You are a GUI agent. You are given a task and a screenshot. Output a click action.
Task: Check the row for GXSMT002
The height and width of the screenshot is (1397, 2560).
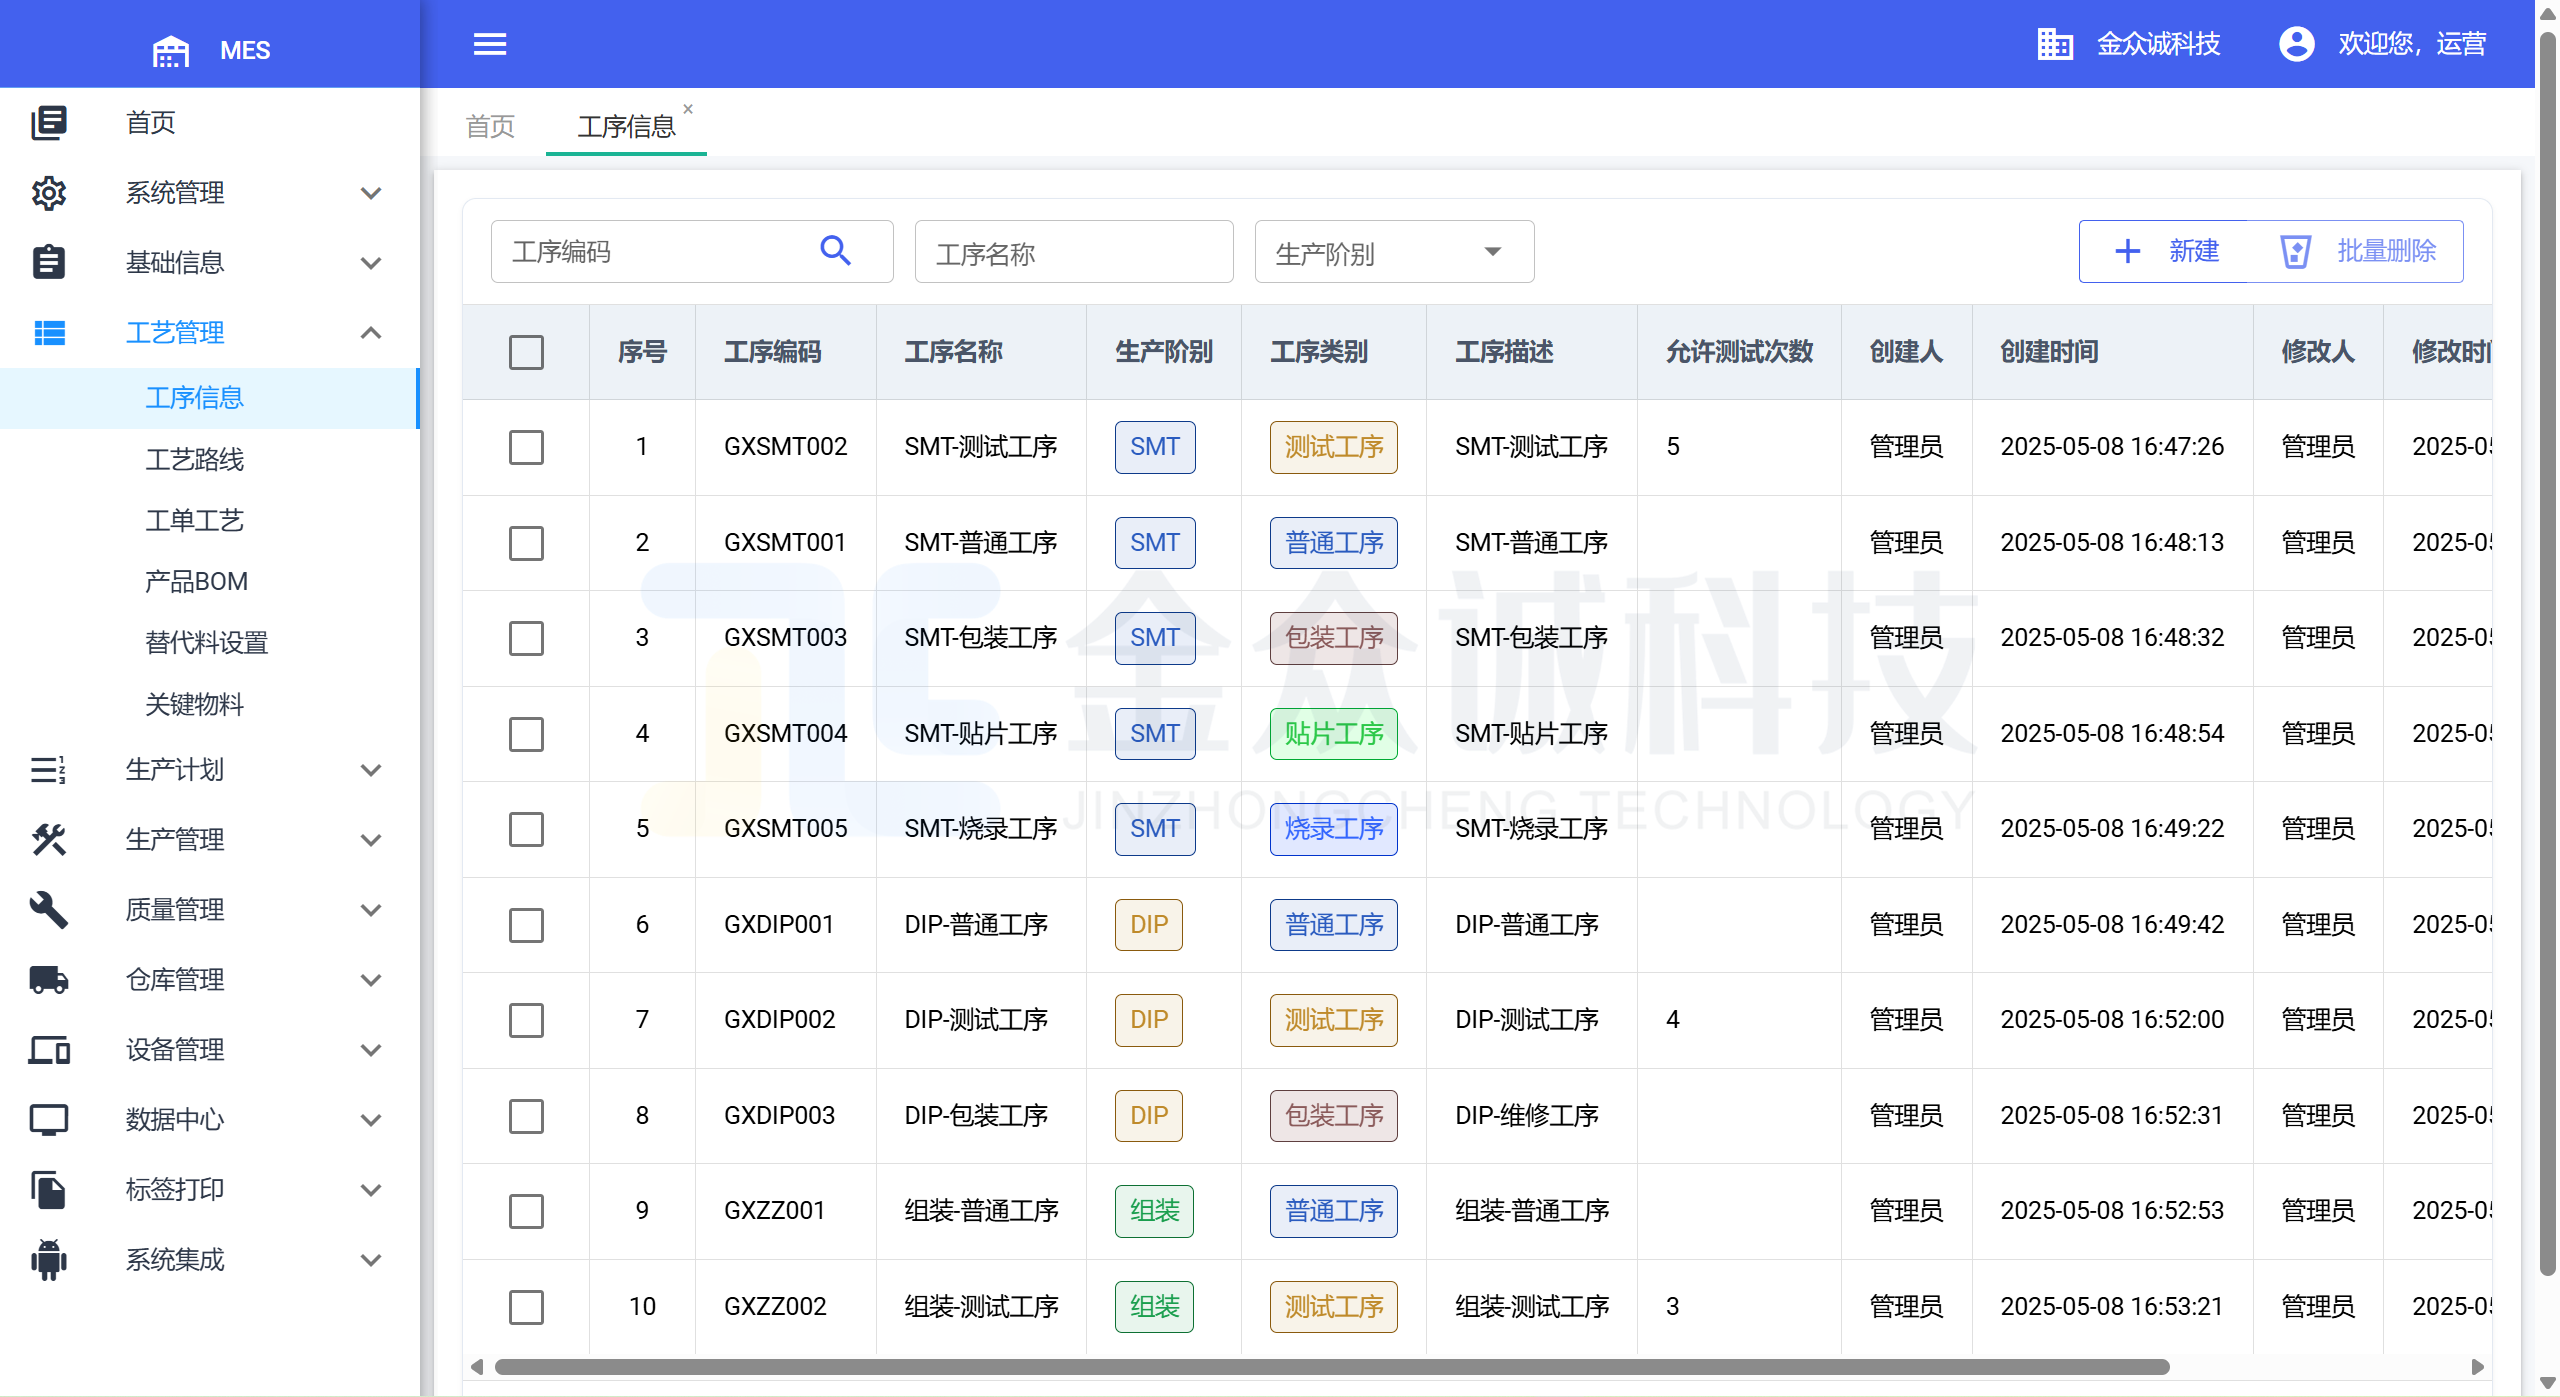[526, 447]
